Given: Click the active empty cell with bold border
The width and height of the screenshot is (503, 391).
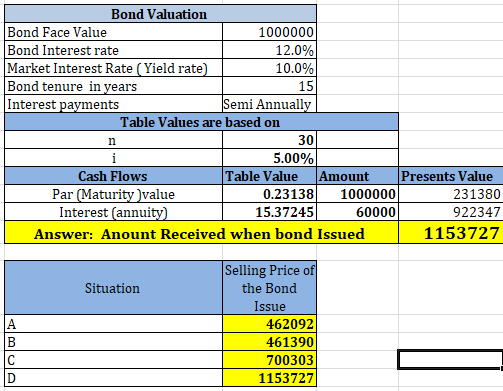Looking at the screenshot, I should click(450, 359).
